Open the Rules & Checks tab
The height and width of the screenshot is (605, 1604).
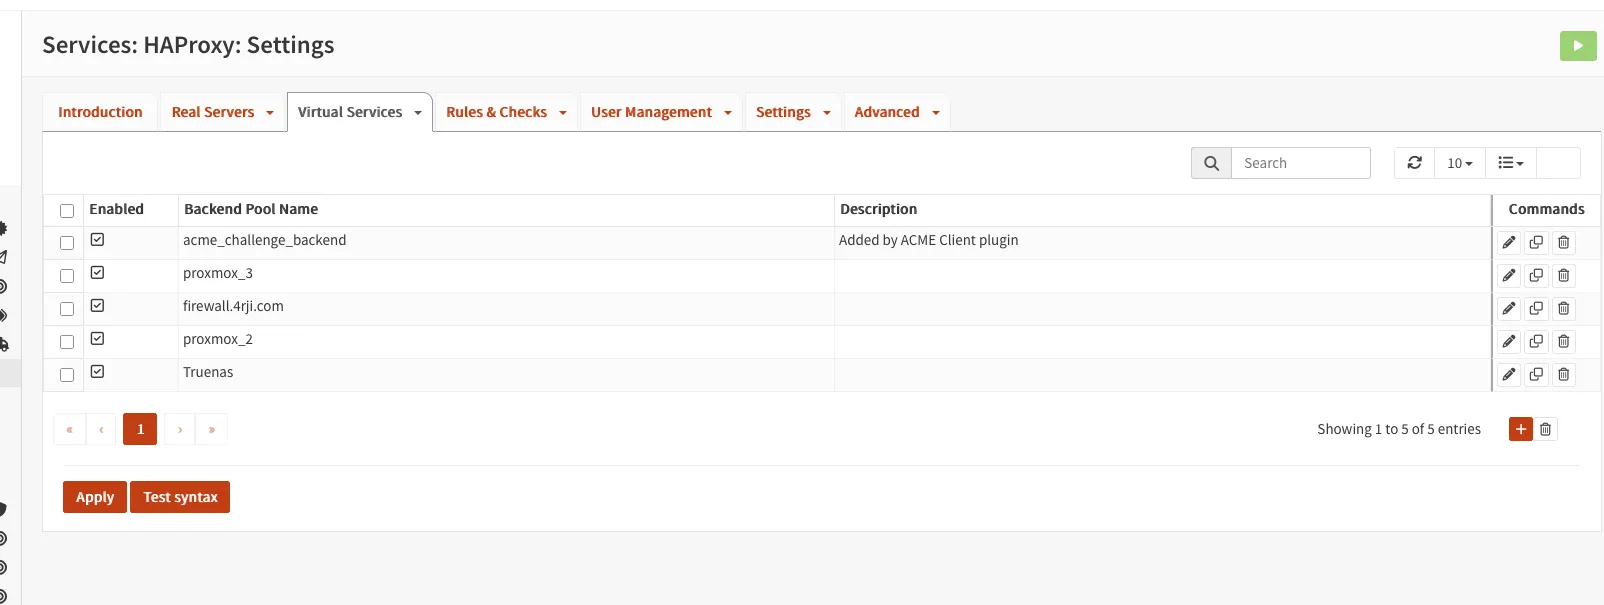[505, 112]
